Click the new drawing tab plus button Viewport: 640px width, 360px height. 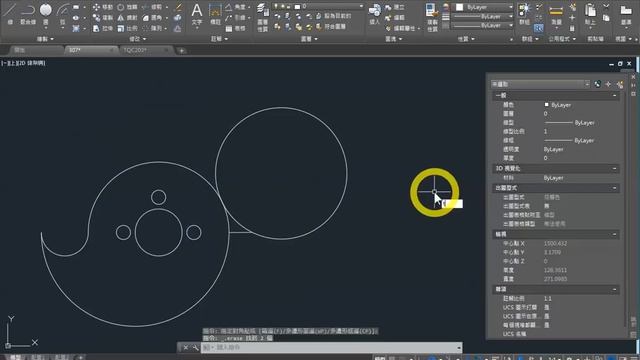click(x=181, y=51)
